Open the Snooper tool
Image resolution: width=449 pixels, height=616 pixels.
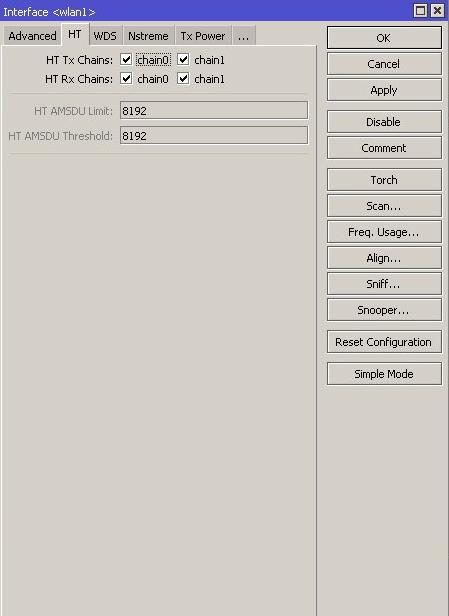coord(384,310)
